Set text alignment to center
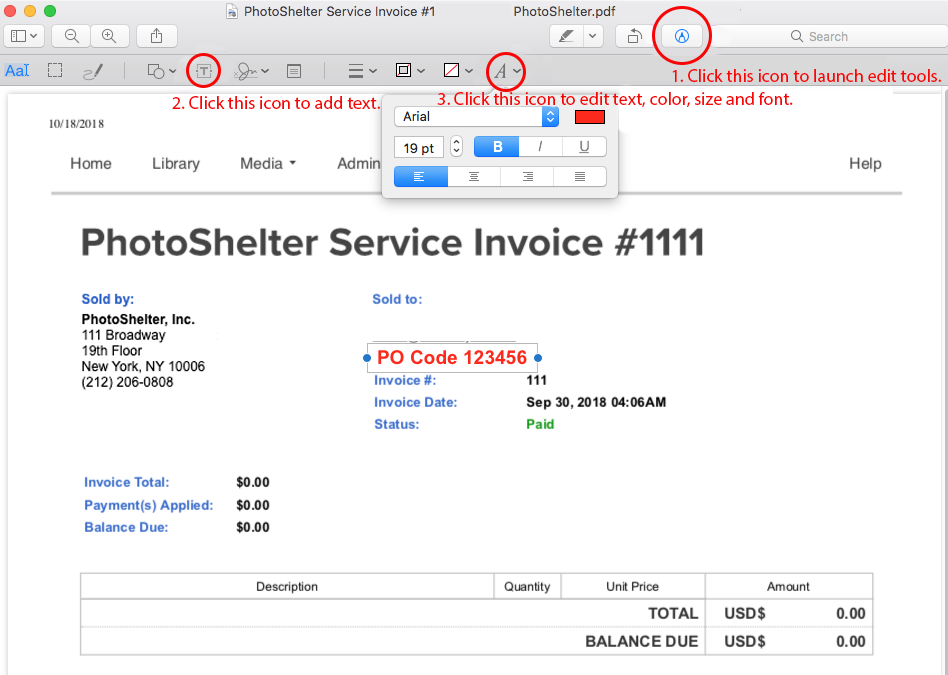The image size is (948, 675). tap(474, 177)
